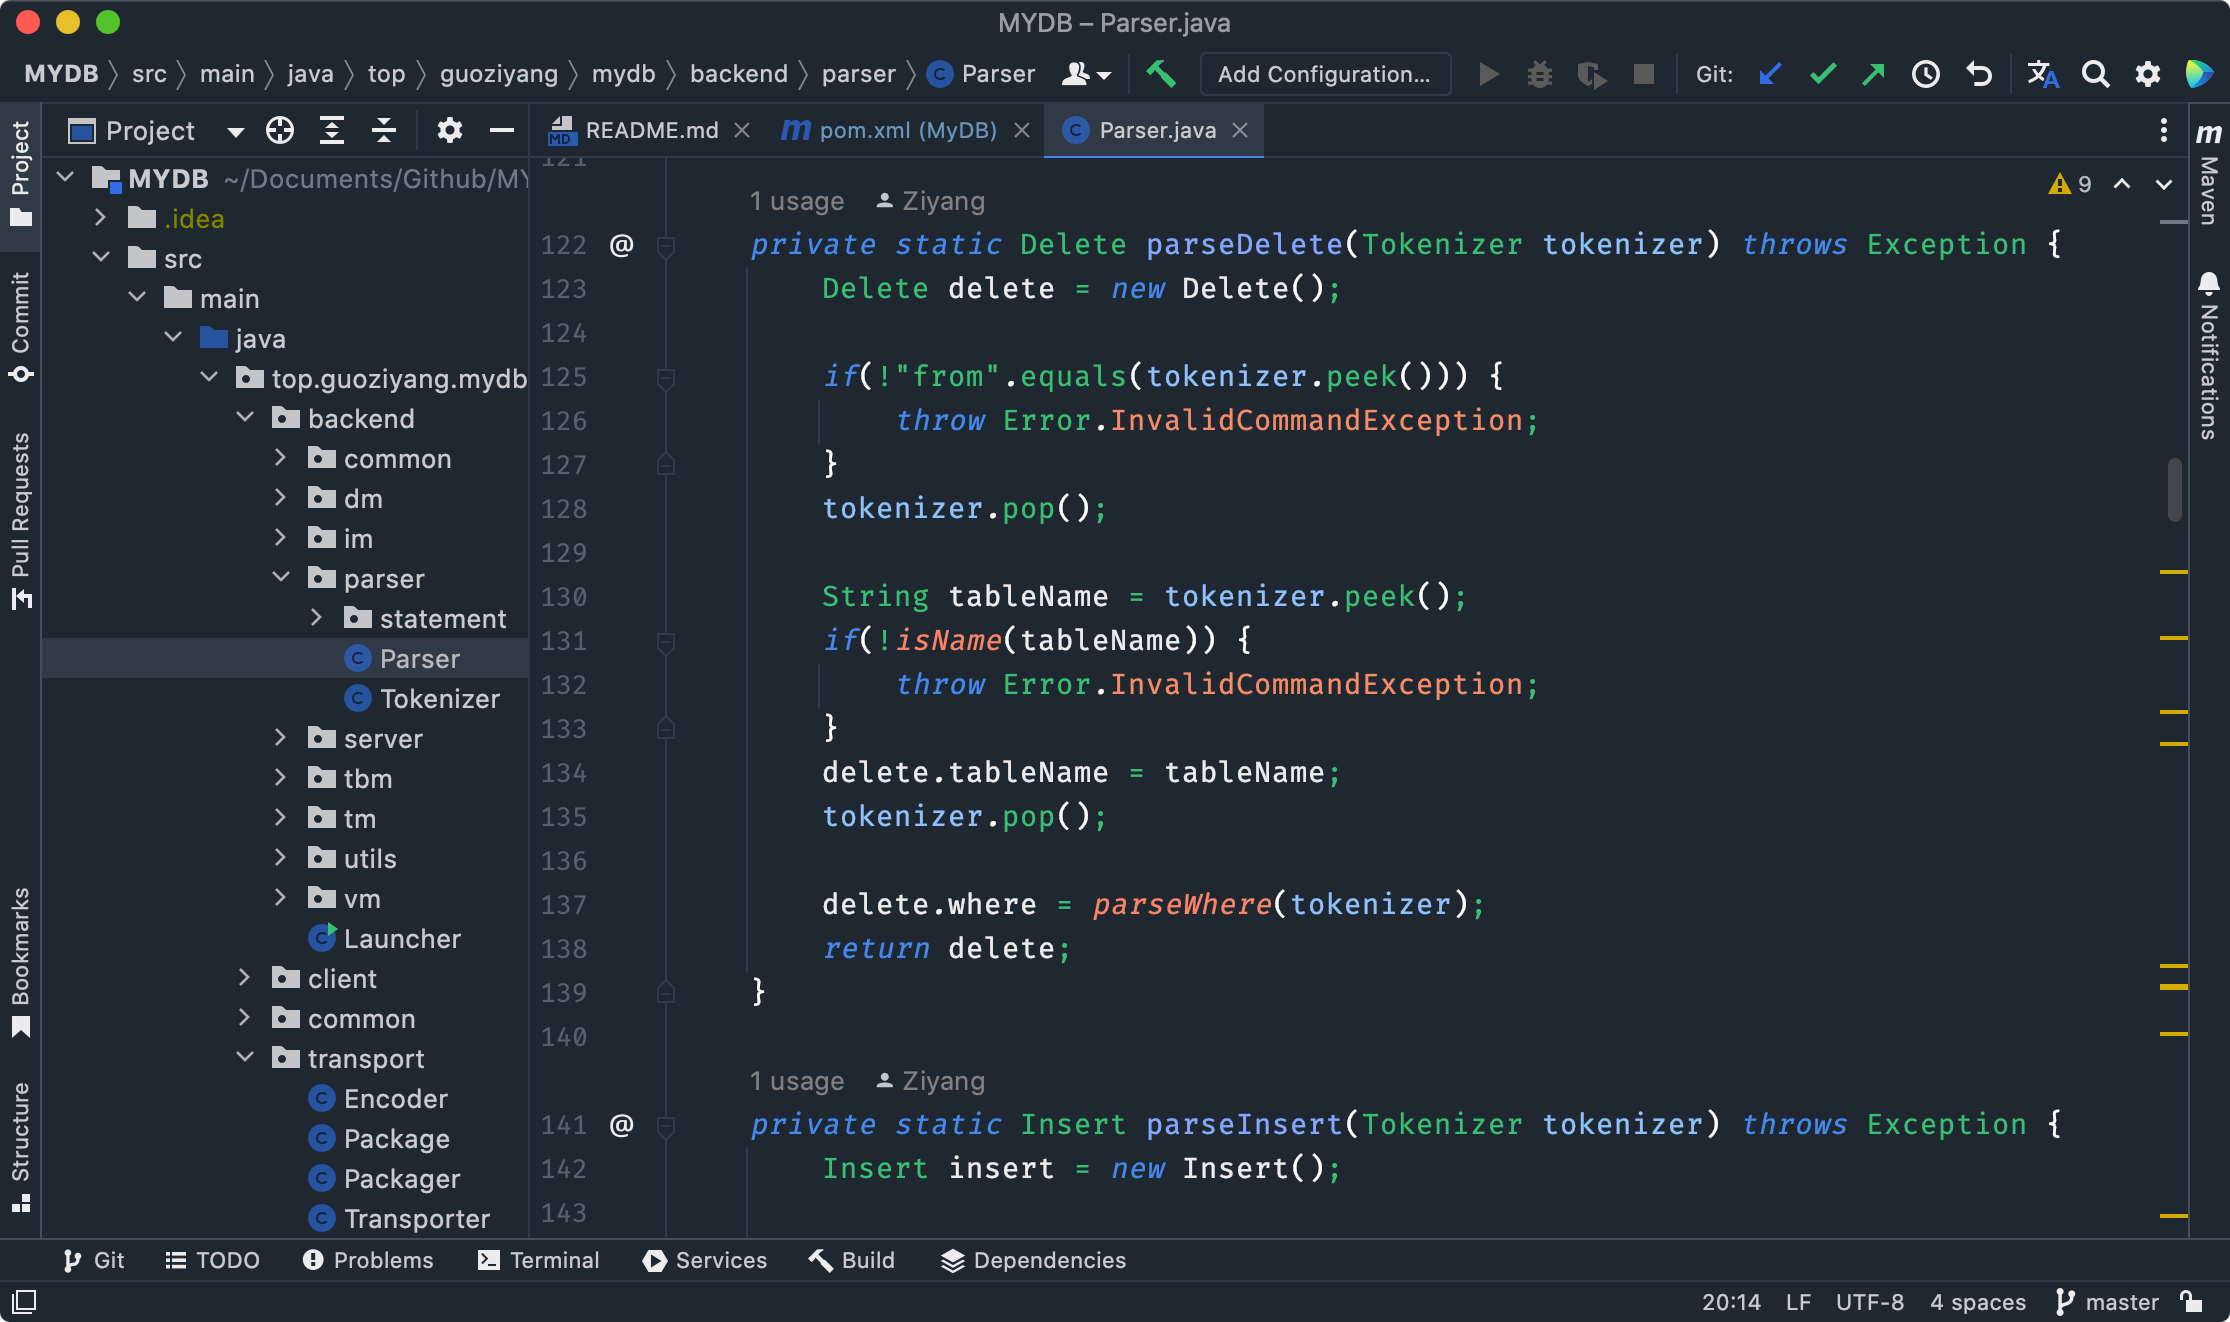Expand the .idea folder
This screenshot has height=1322, width=2230.
(100, 218)
